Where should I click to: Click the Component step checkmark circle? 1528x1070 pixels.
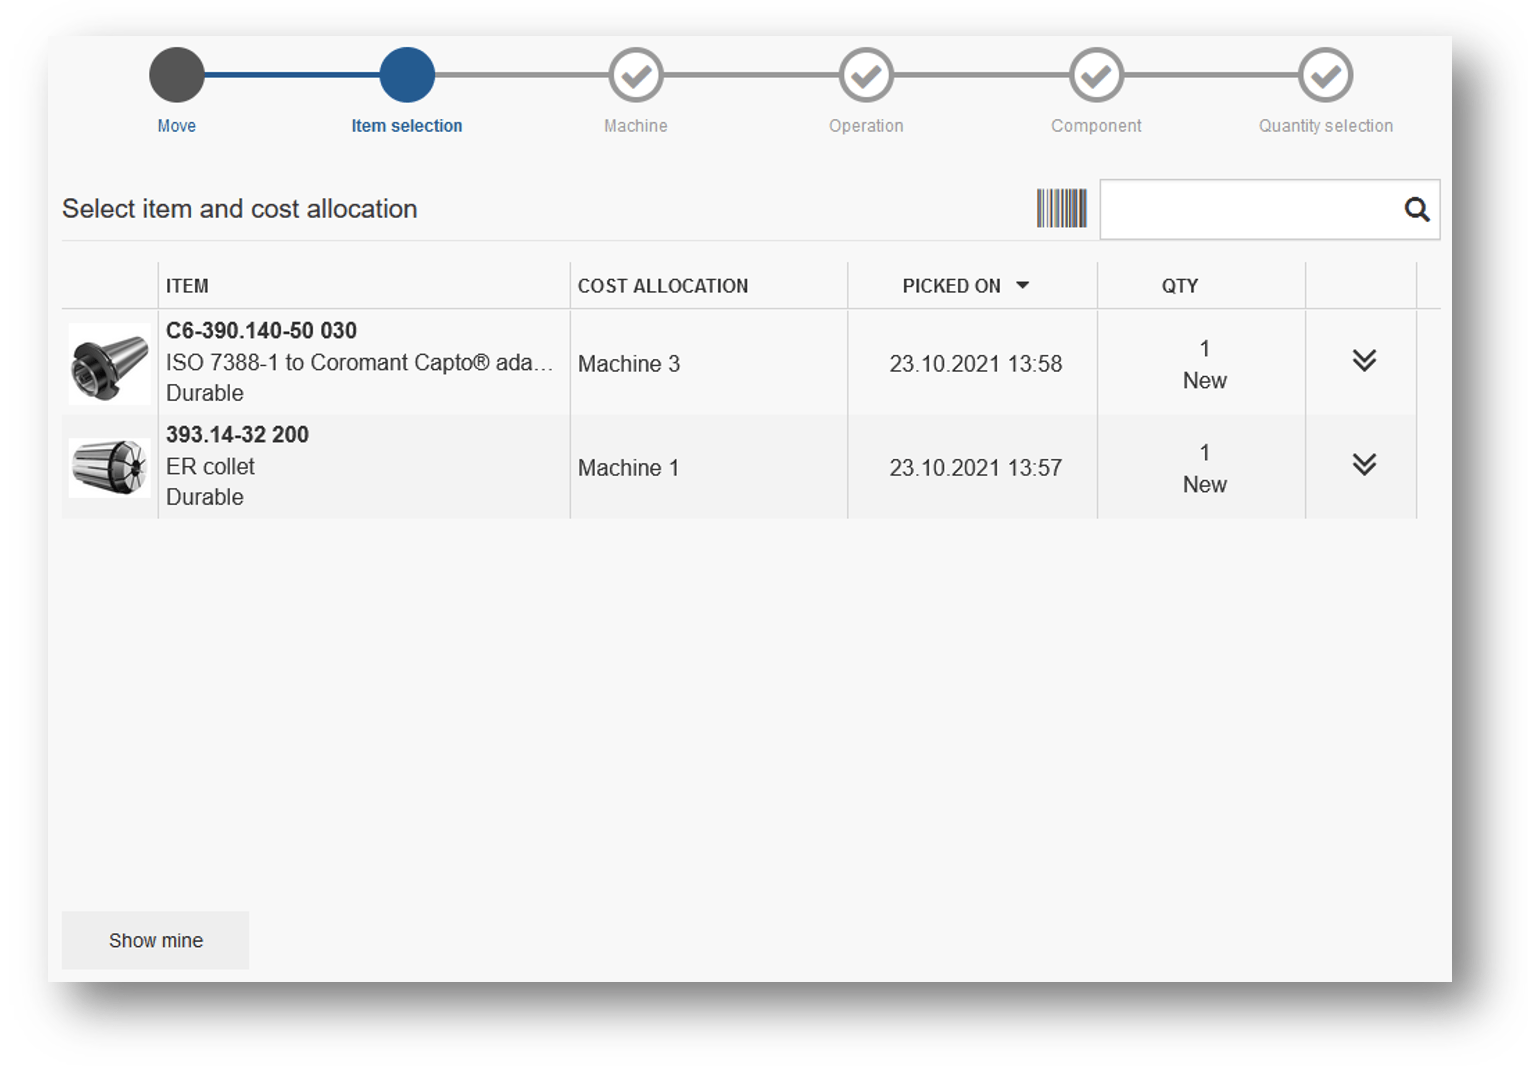click(1096, 75)
